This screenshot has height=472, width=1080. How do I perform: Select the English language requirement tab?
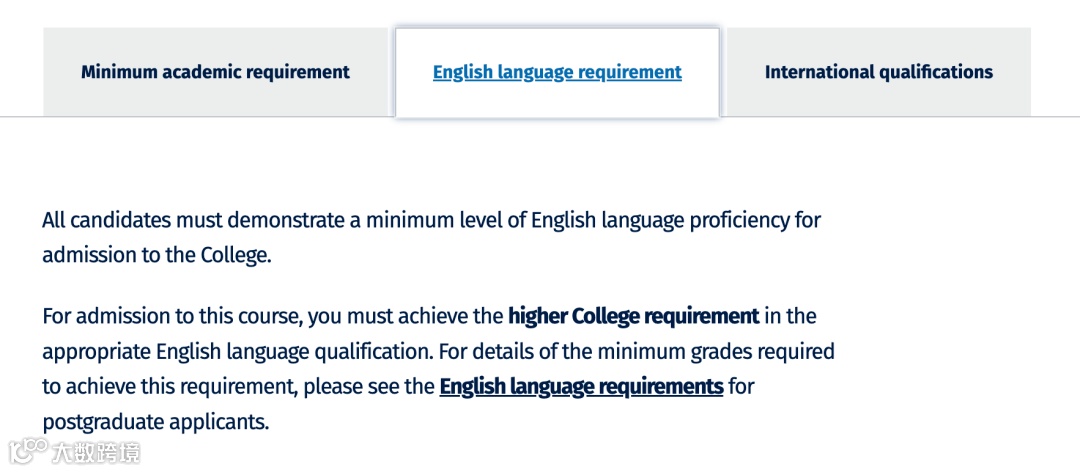[557, 72]
